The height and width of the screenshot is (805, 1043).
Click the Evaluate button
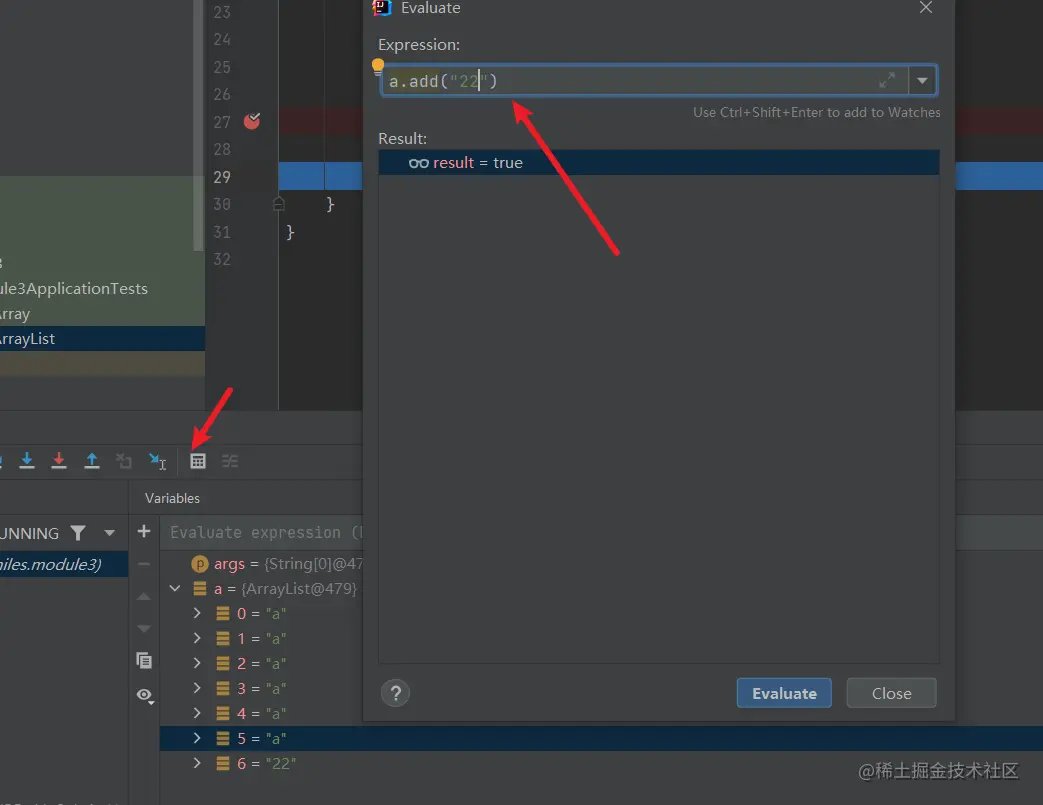coord(784,693)
